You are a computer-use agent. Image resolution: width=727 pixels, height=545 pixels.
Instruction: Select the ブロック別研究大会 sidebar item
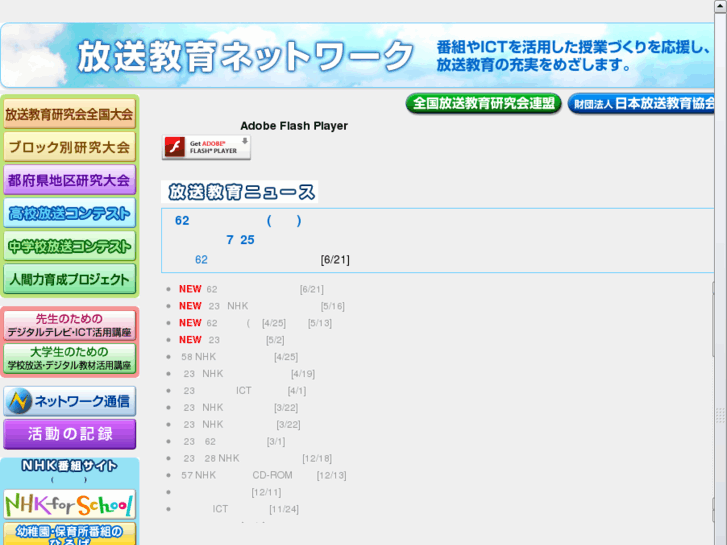point(70,147)
